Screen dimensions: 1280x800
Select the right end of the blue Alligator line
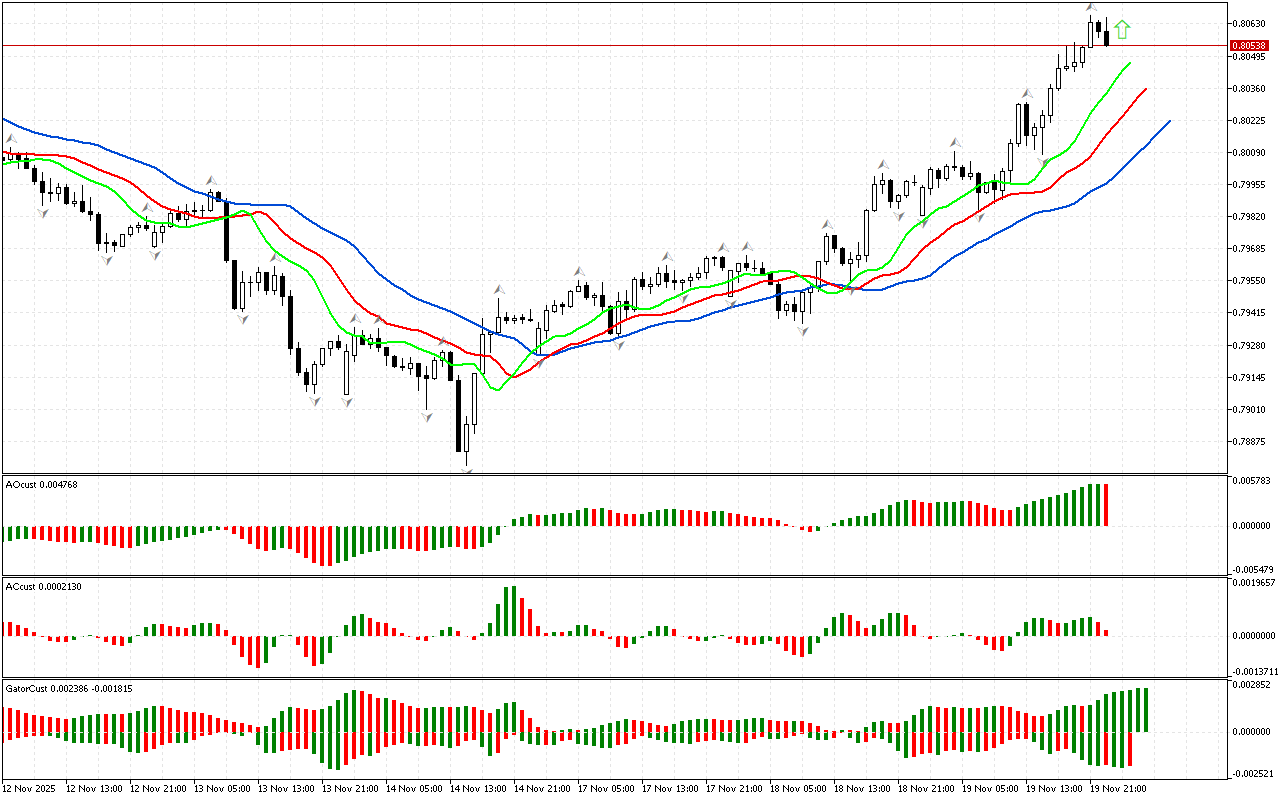click(1169, 121)
